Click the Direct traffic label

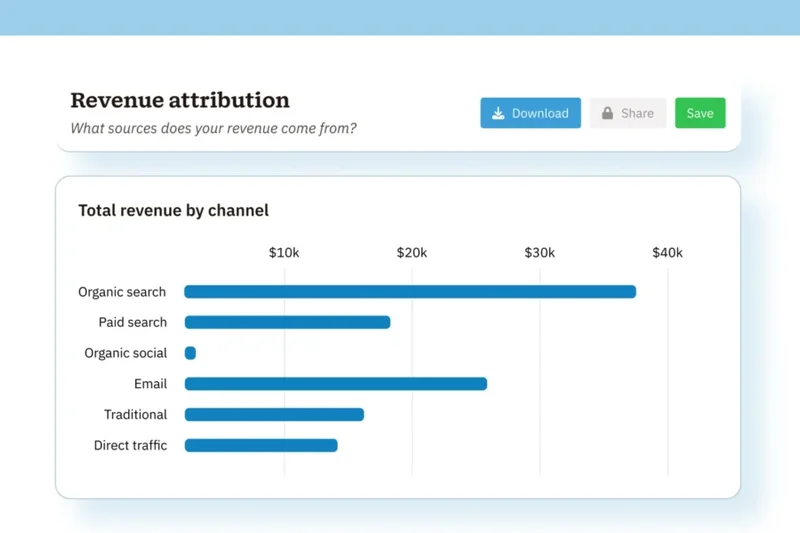click(130, 445)
